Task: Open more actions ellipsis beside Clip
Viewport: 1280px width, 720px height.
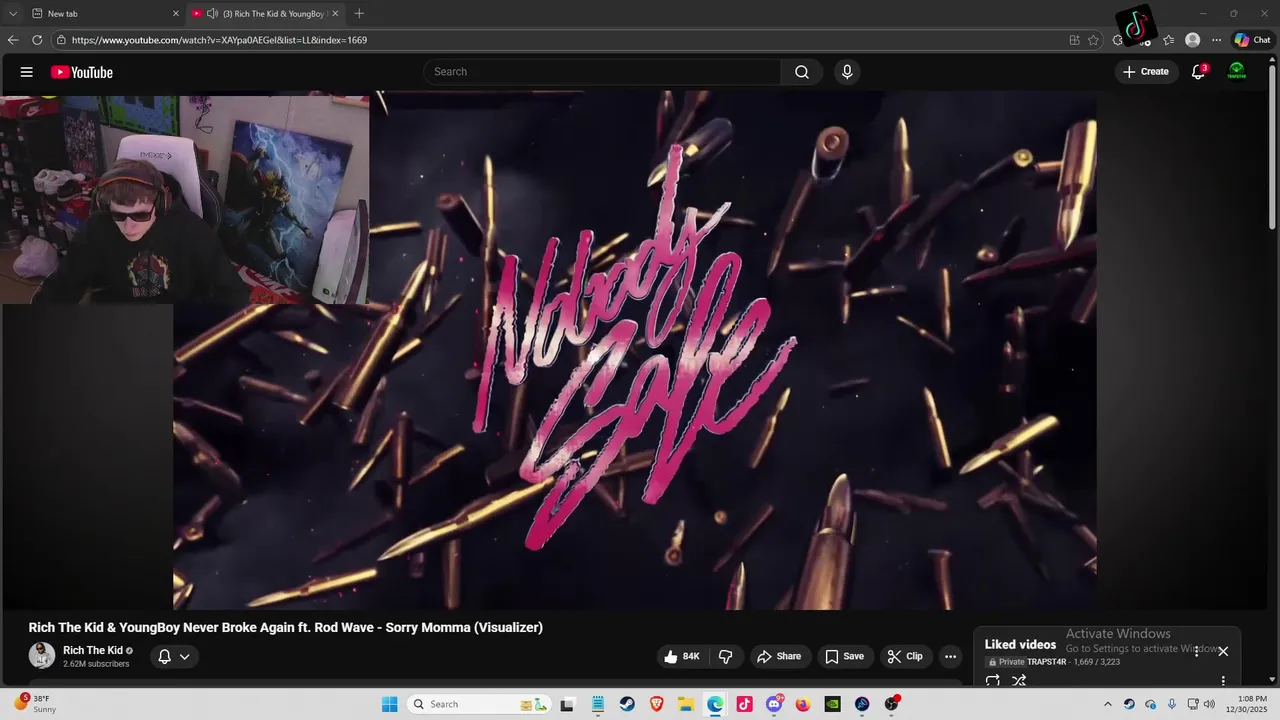Action: [x=951, y=657]
